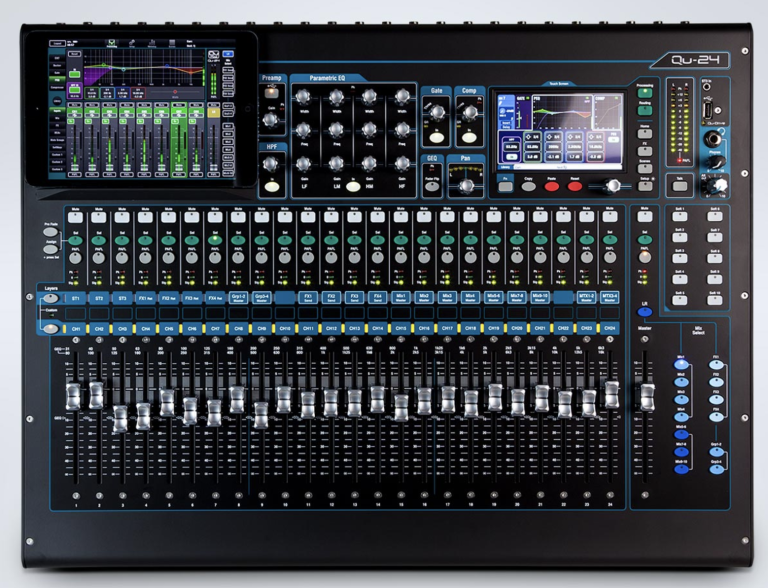768x588 pixels.
Task: Touch the Comp threshold knob
Action: coord(470,112)
